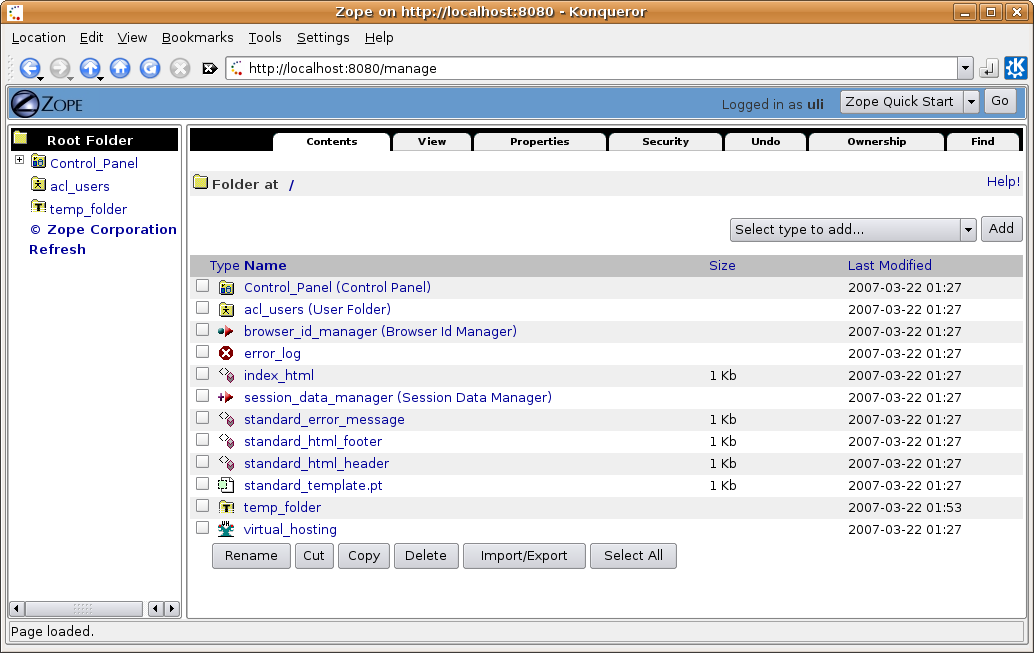Open the URL history dropdown arrow
Image resolution: width=1034 pixels, height=653 pixels.
pyautogui.click(x=965, y=68)
